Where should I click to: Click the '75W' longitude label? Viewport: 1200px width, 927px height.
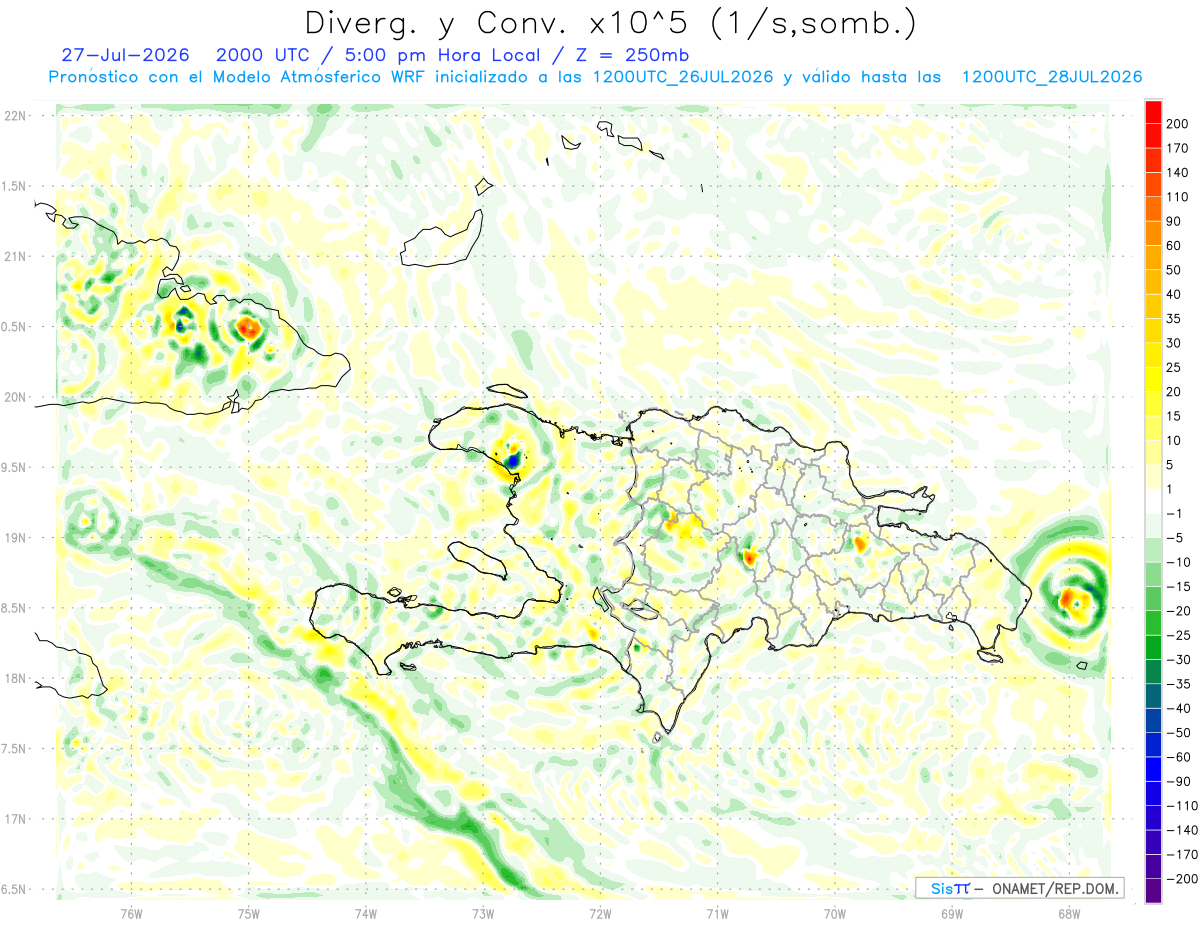[249, 912]
